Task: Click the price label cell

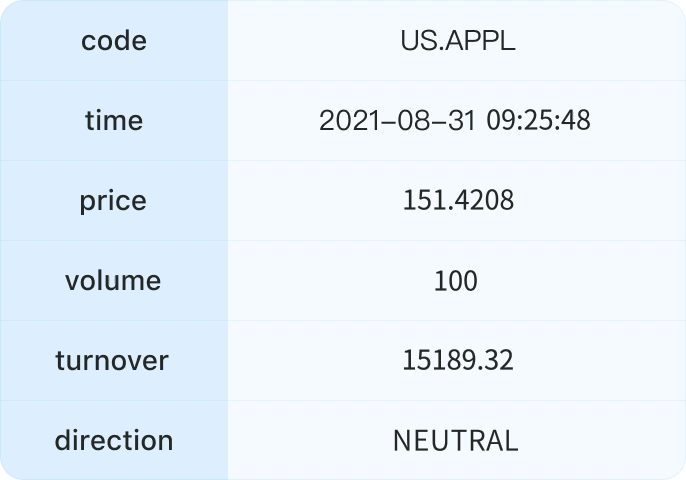Action: (x=114, y=201)
